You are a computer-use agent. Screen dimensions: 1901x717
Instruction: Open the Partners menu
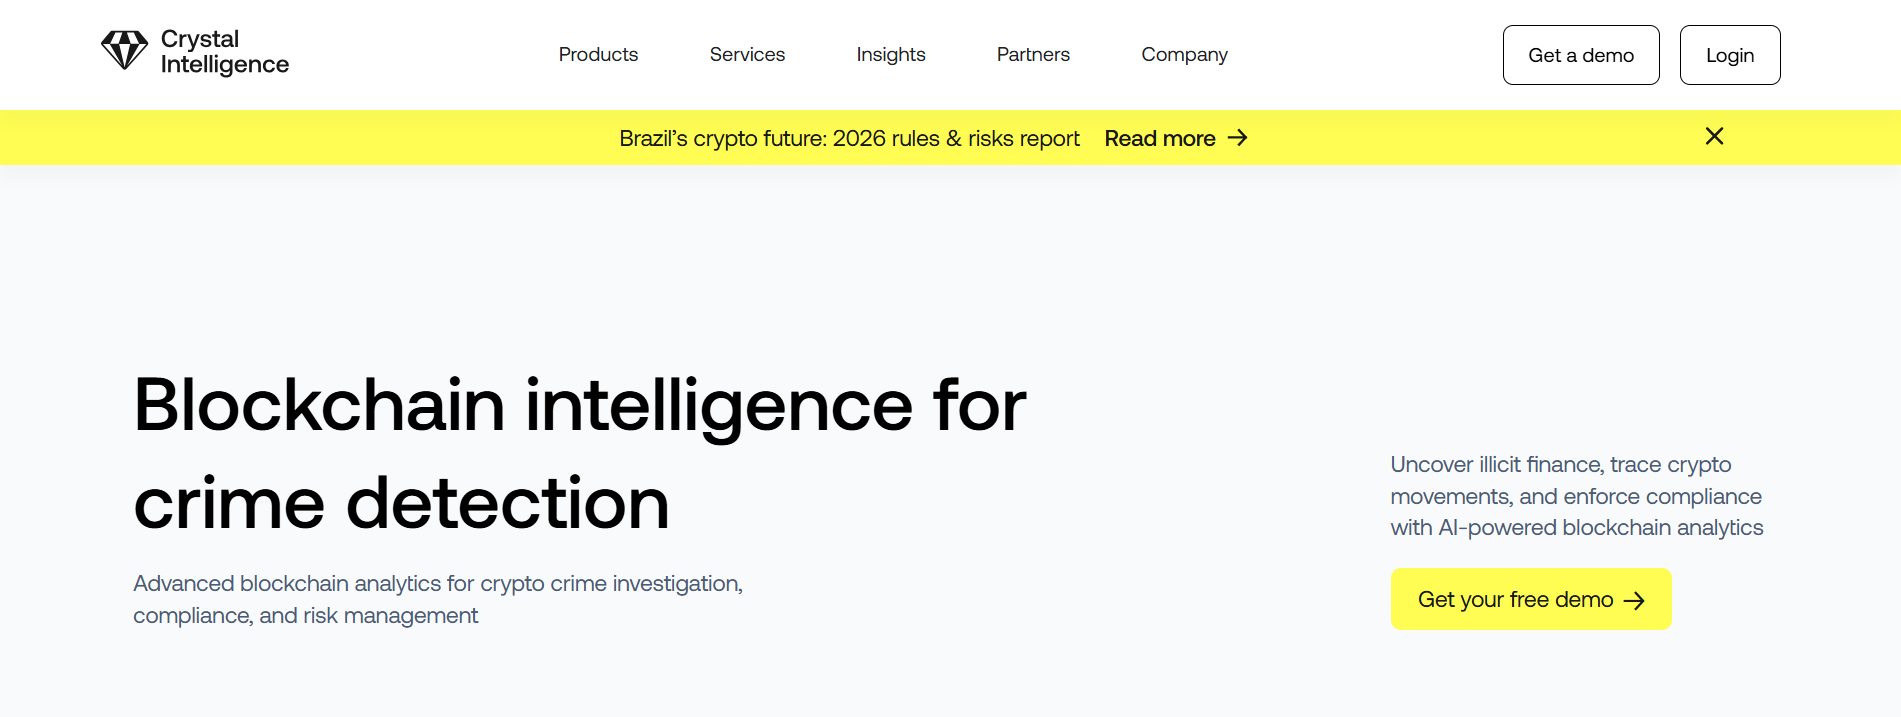click(x=1032, y=55)
